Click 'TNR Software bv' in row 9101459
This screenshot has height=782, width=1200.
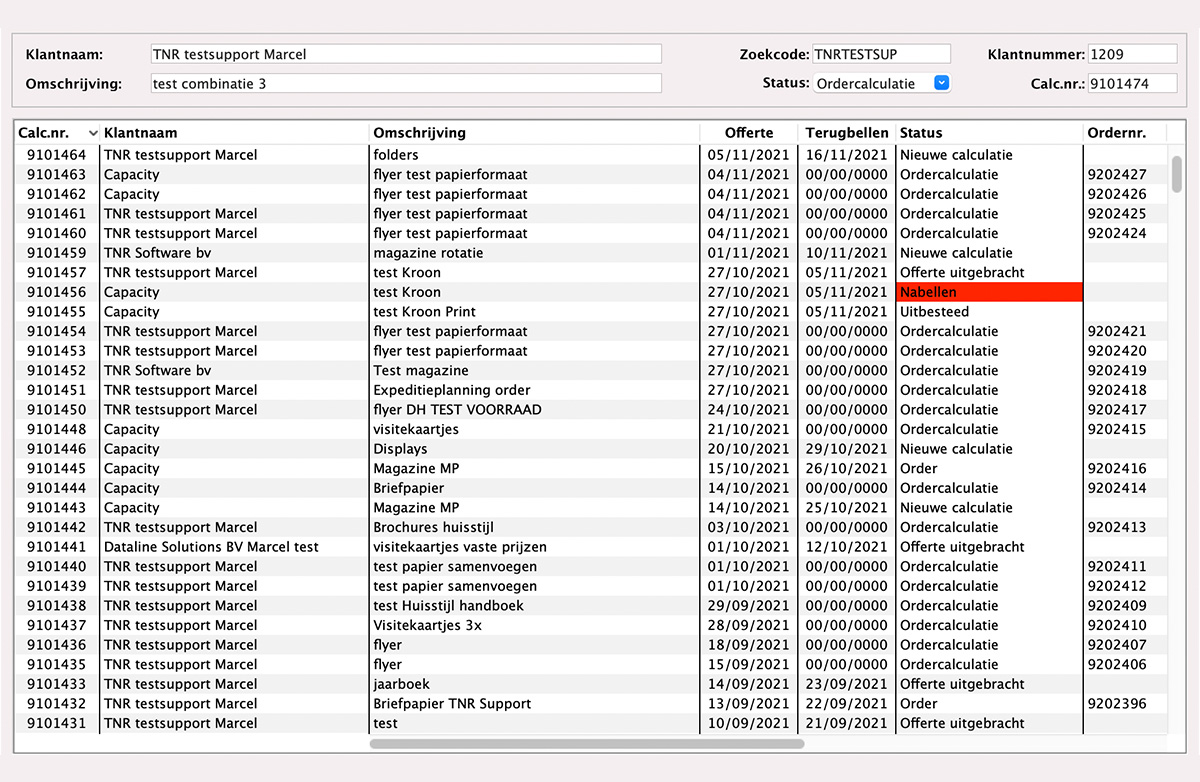[x=158, y=253]
